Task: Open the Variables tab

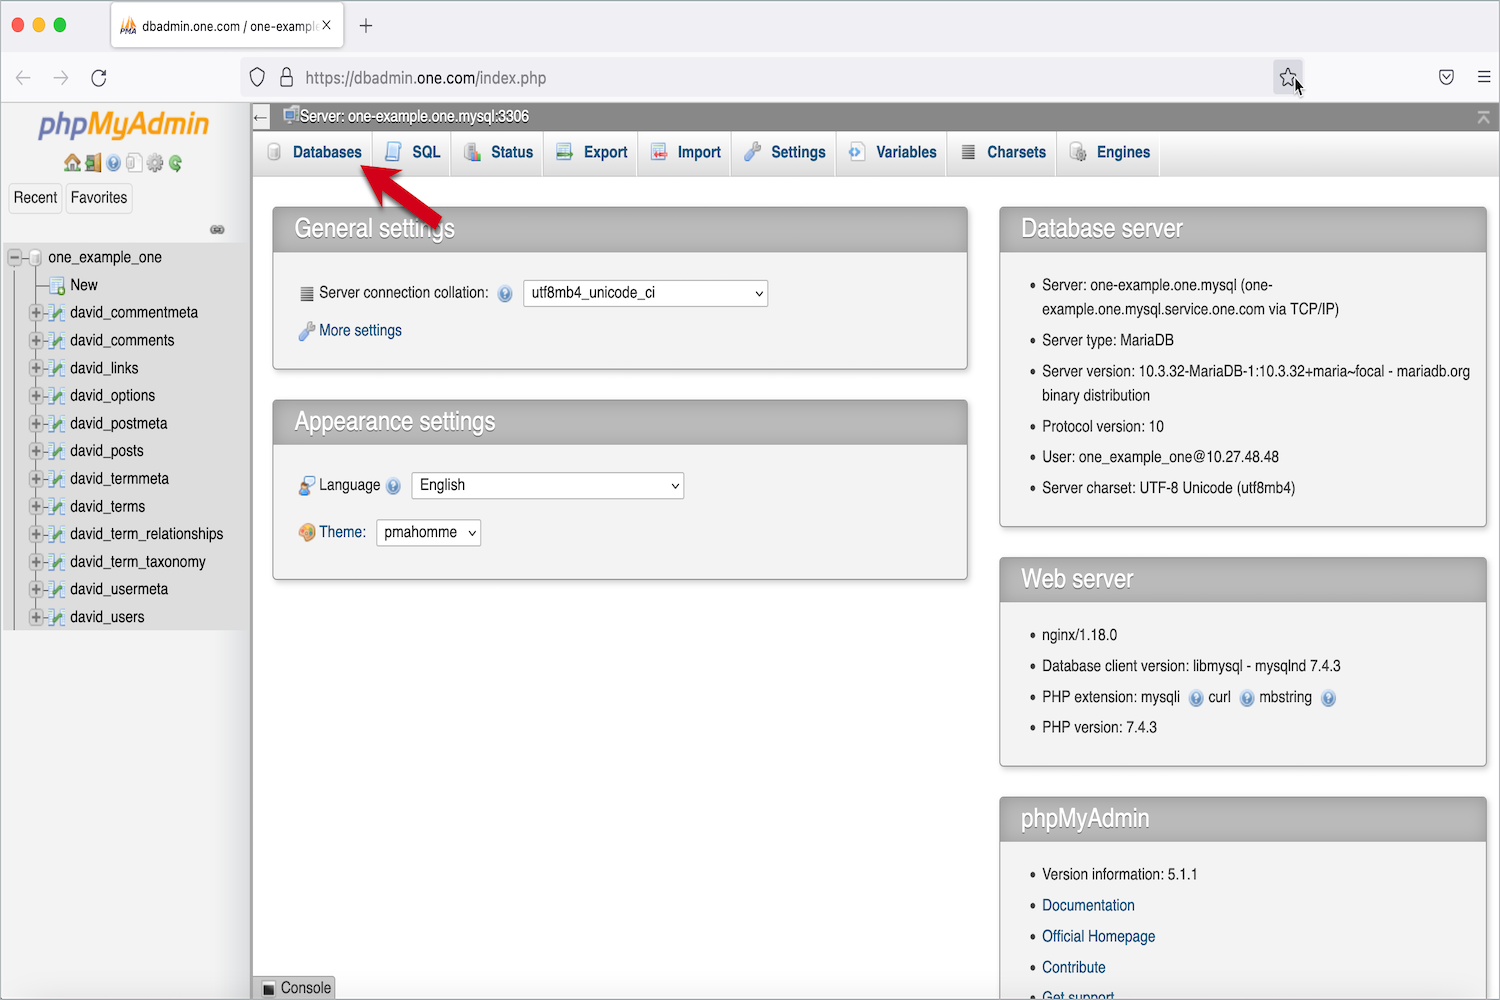Action: pos(893,153)
